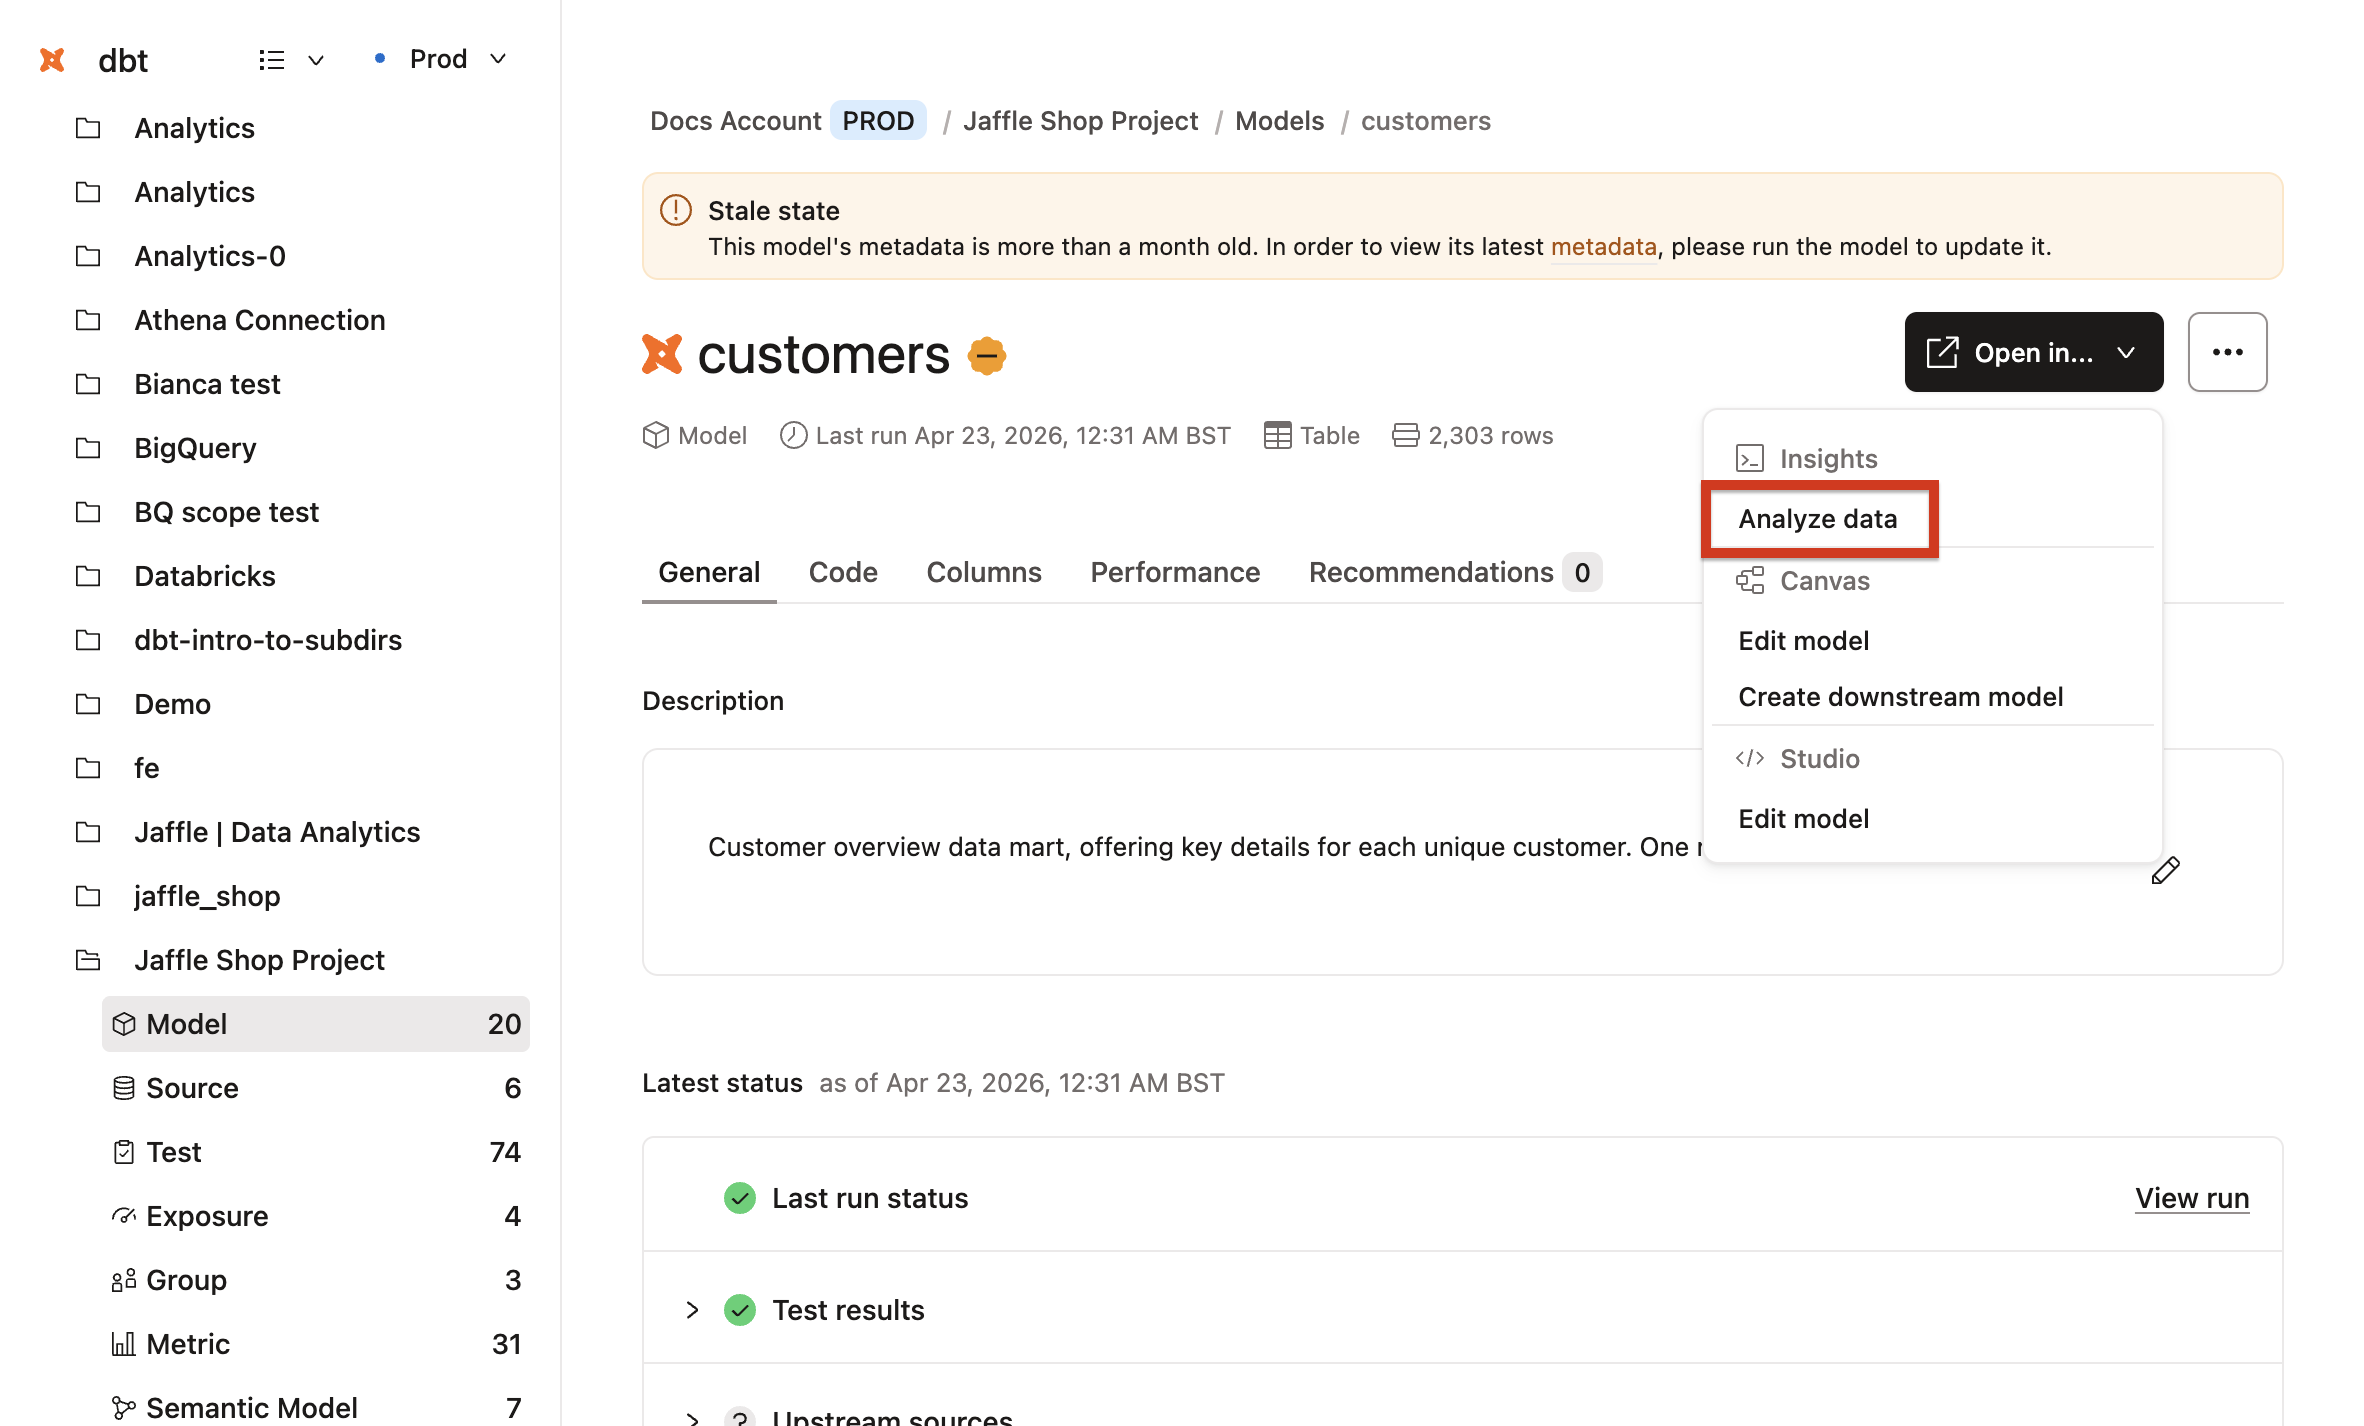This screenshot has width=2364, height=1426.
Task: Click the orange health badge next to customers
Action: pyautogui.click(x=987, y=355)
